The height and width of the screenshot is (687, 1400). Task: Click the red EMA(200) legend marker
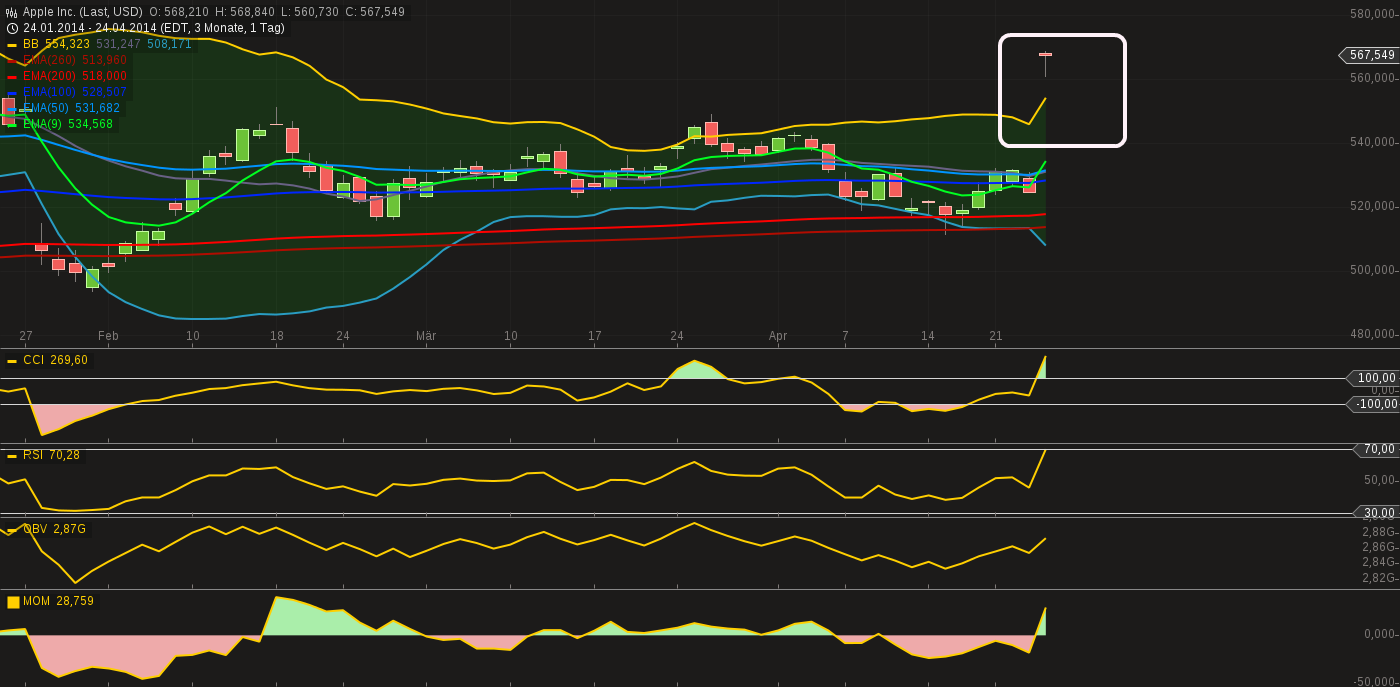11,75
